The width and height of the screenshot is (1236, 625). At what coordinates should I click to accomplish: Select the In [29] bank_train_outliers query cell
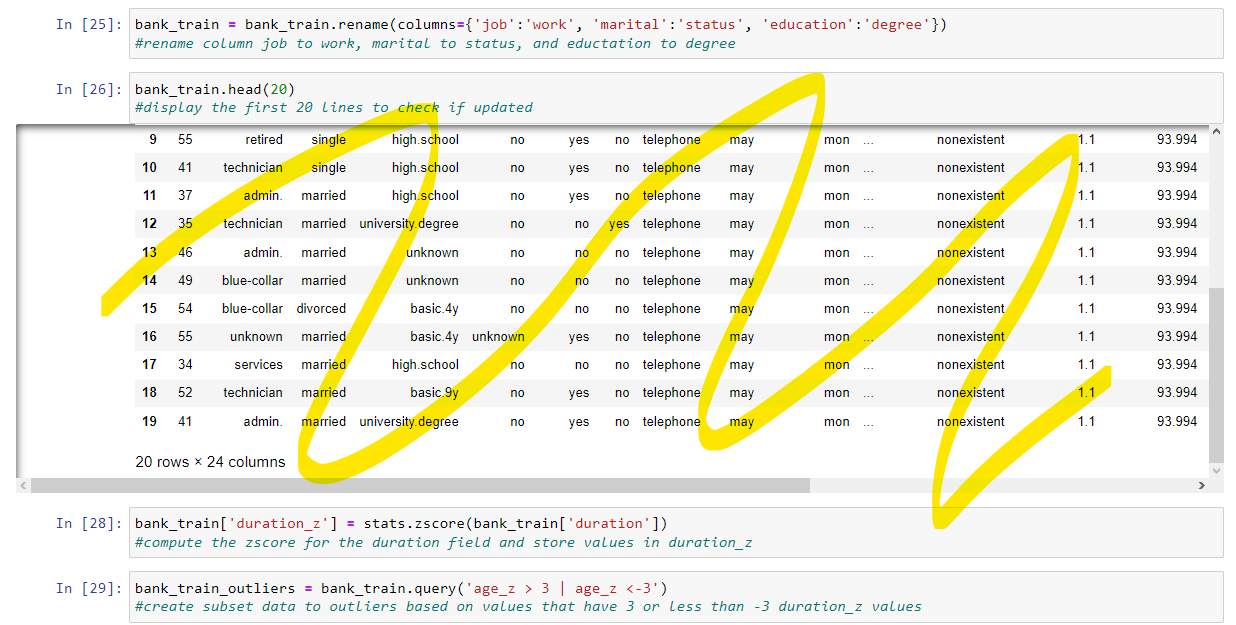point(676,596)
